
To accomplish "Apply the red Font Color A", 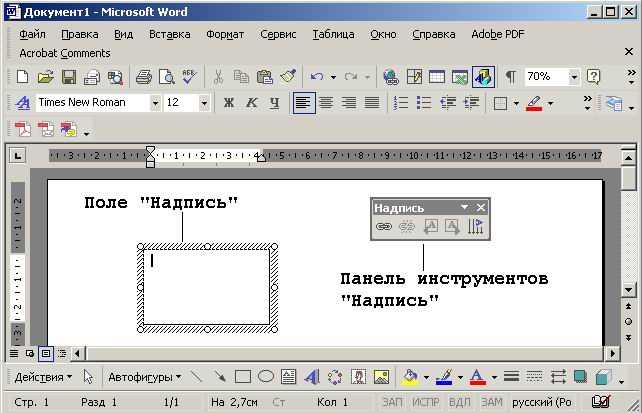I will click(478, 377).
